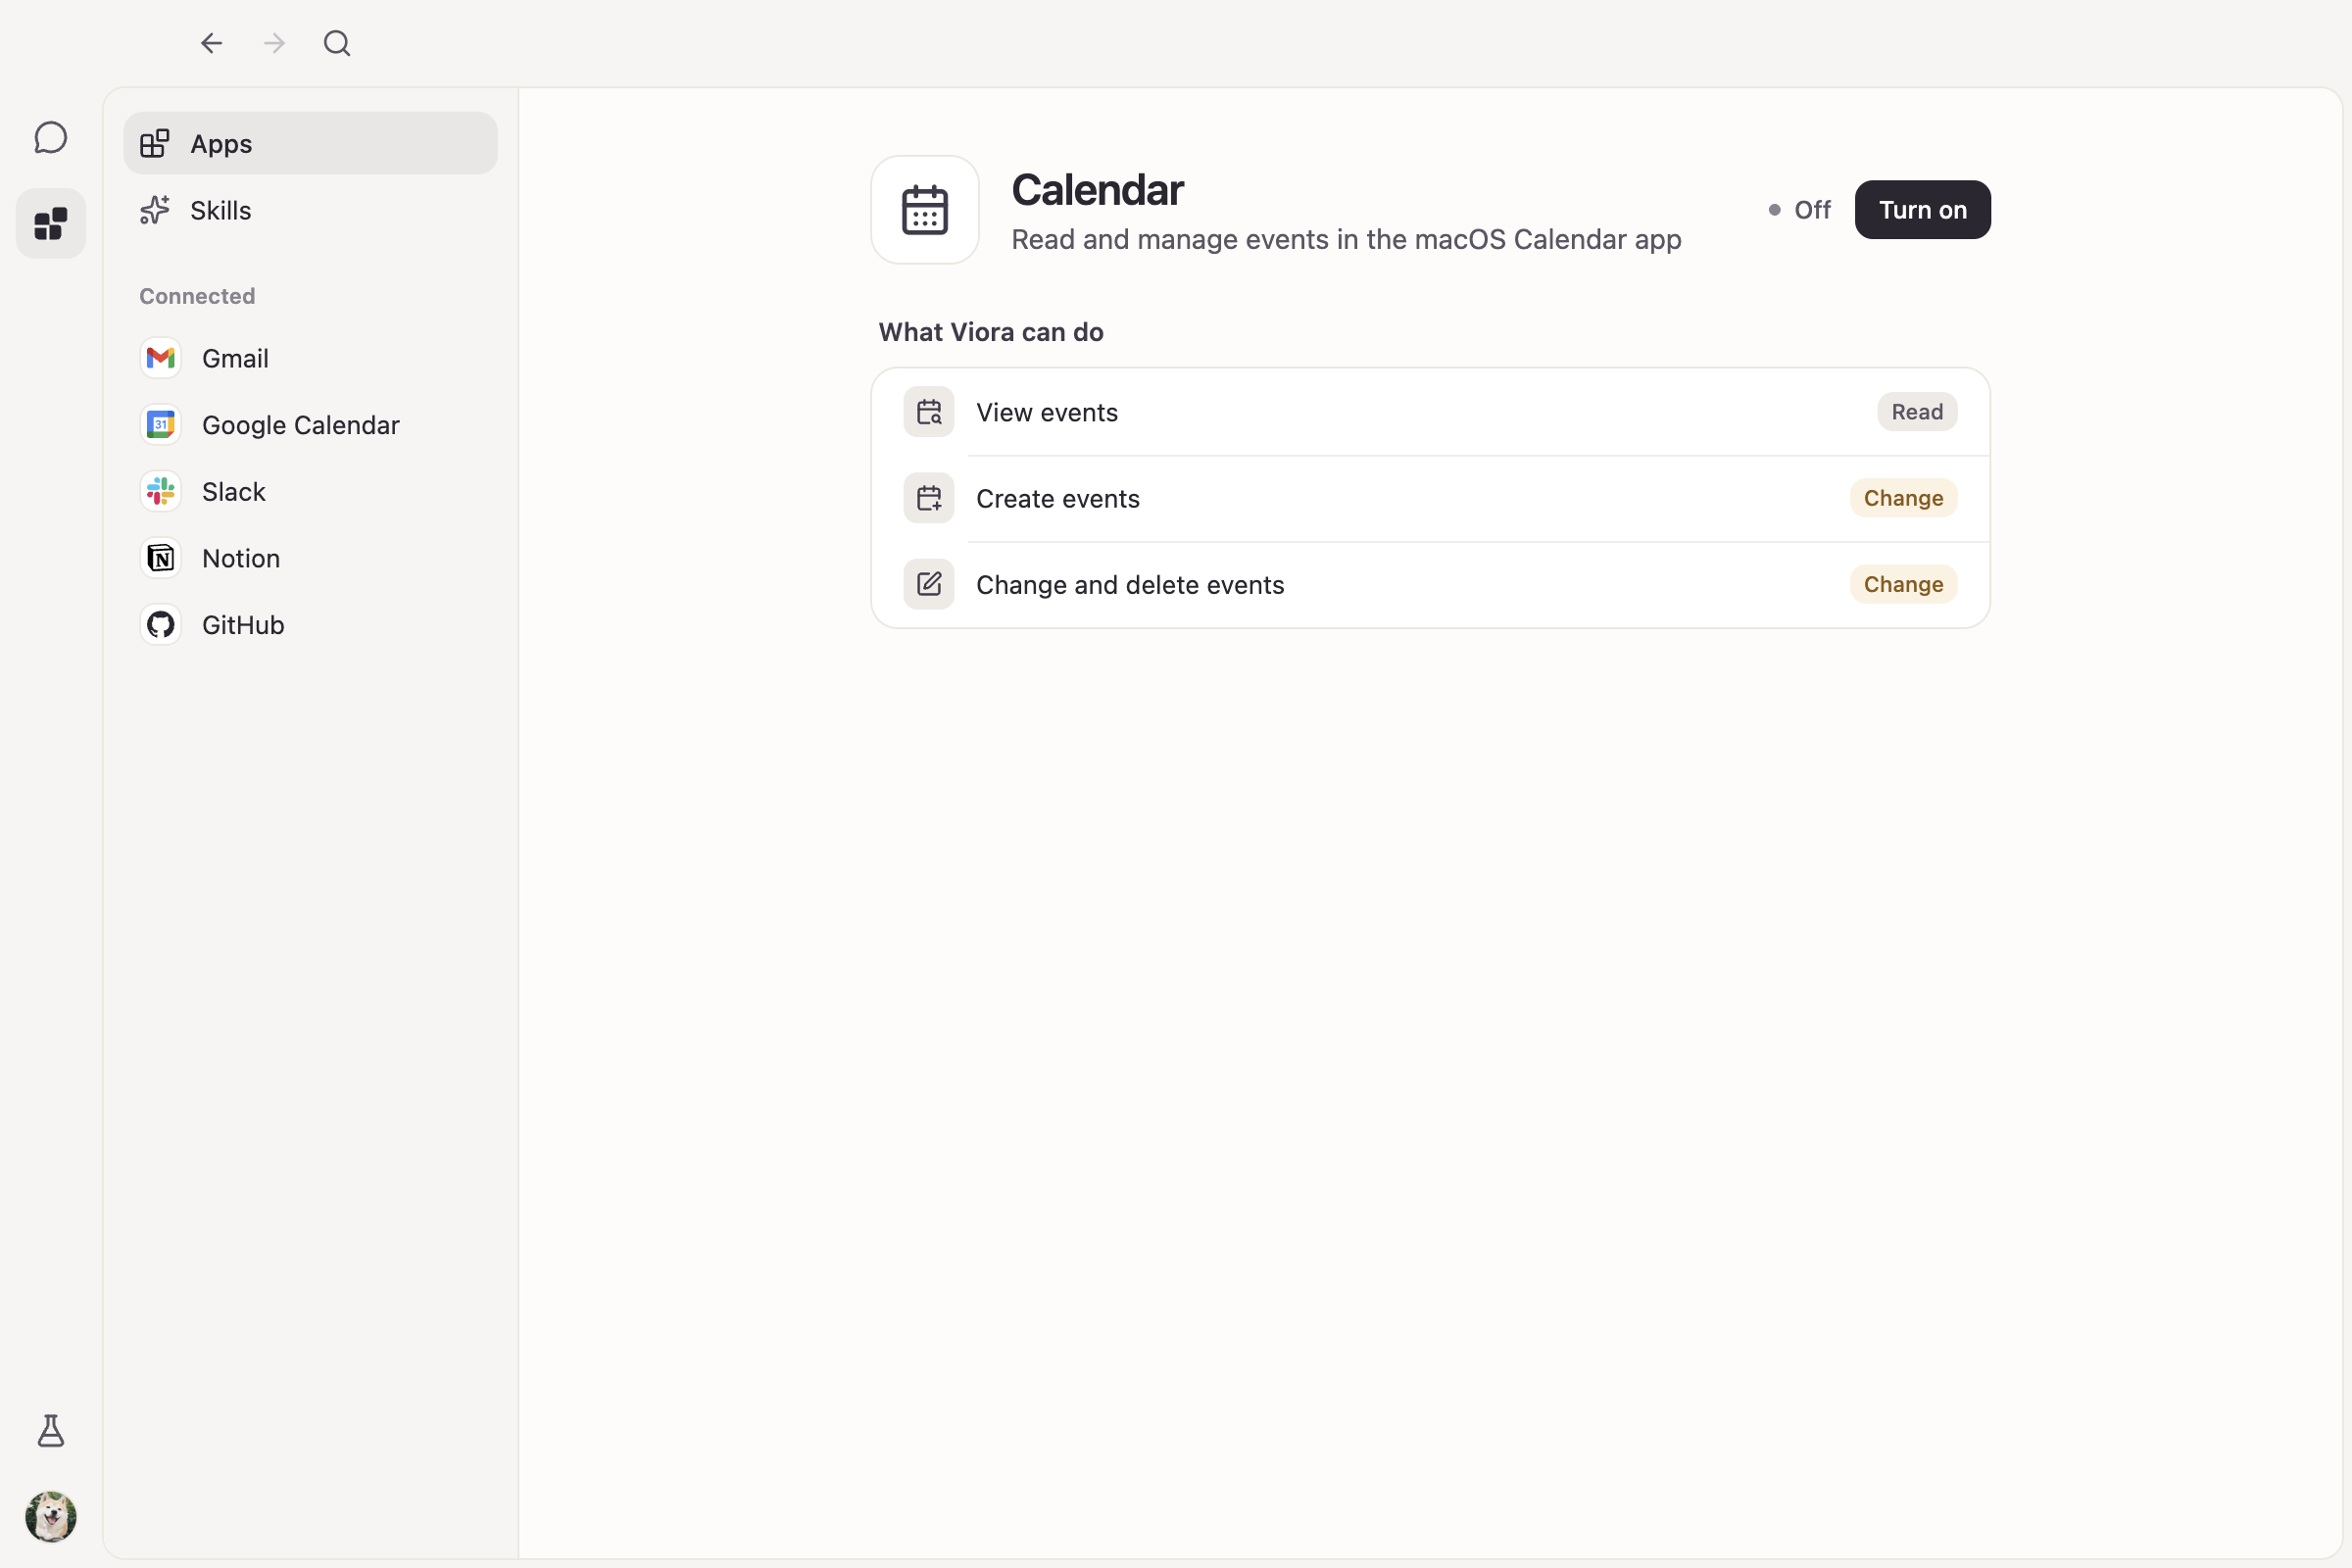Click the Change badge for Create events
Viewport: 2352px width, 1568px height.
(x=1903, y=498)
